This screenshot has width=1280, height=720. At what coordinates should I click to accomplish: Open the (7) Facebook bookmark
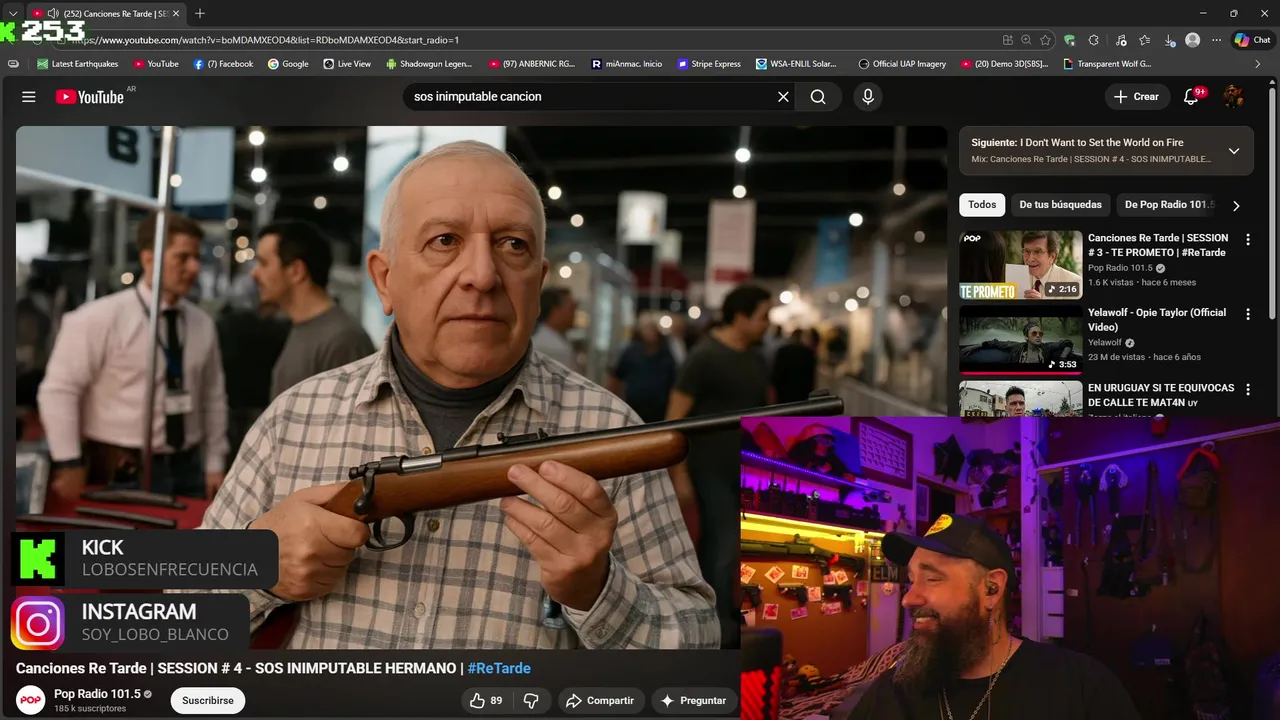point(223,64)
